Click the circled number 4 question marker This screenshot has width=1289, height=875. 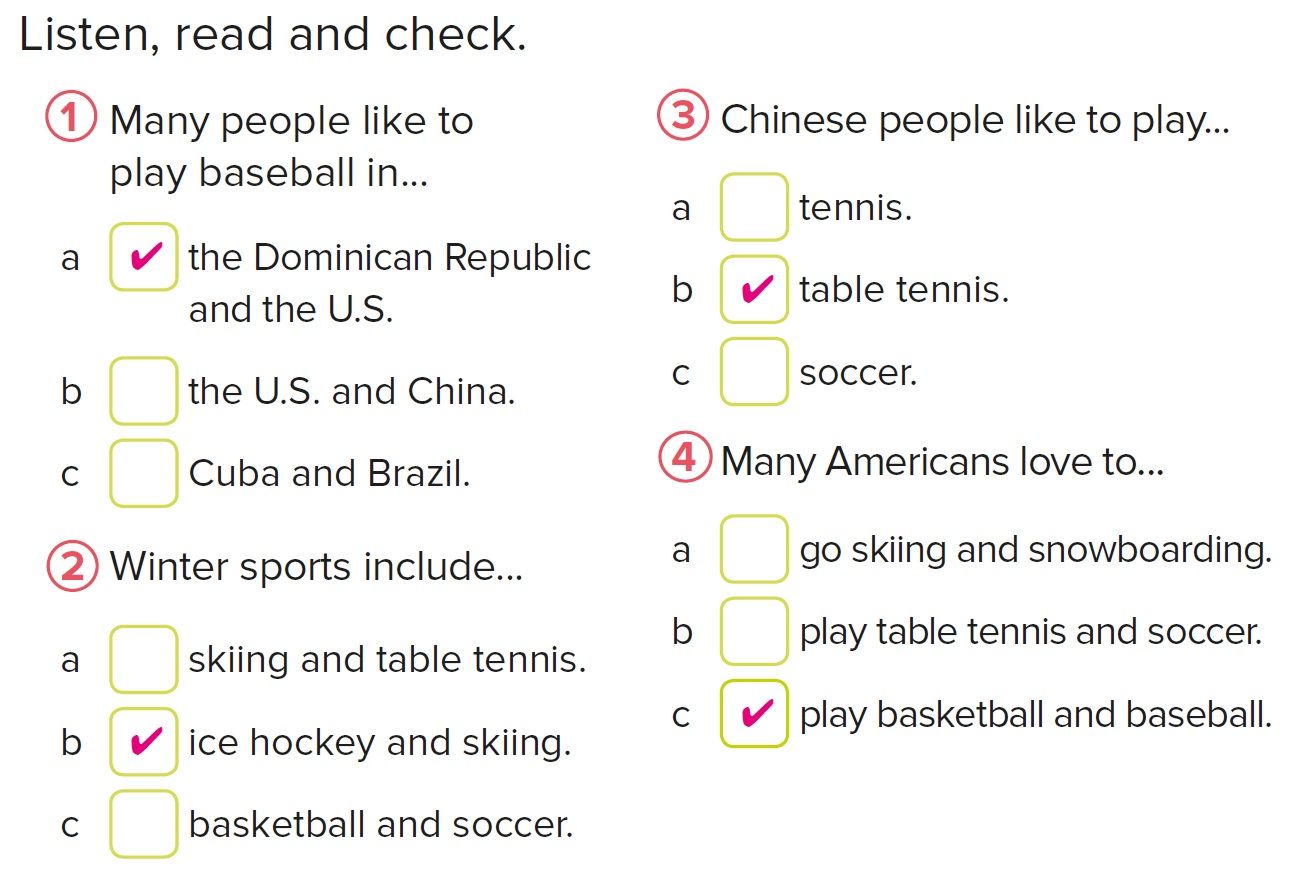tap(684, 459)
